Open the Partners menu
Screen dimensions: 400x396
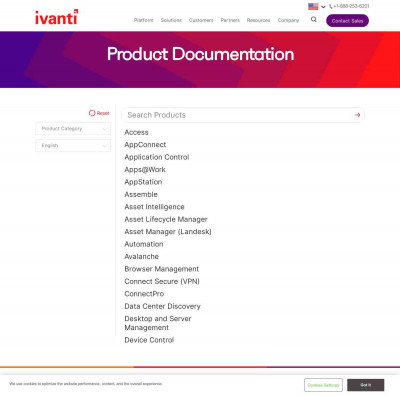point(230,20)
